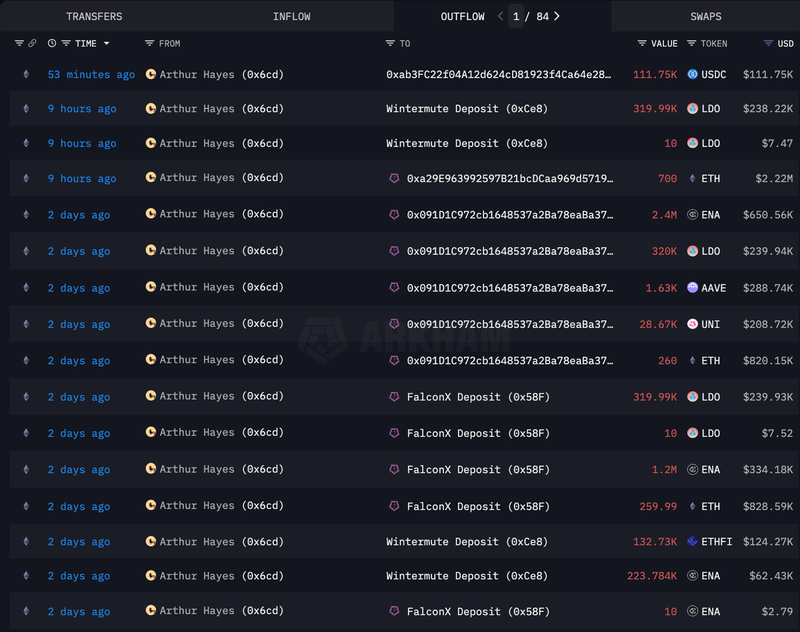Viewport: 800px width, 632px height.
Task: Open the TIME column sort dropdown arrow
Action: tap(107, 44)
